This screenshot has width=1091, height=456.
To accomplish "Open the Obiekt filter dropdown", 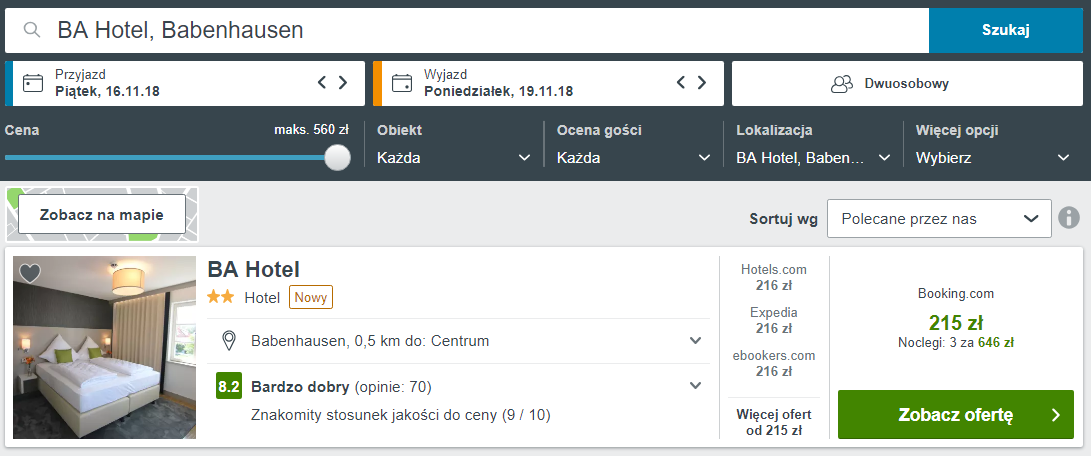I will pos(453,157).
